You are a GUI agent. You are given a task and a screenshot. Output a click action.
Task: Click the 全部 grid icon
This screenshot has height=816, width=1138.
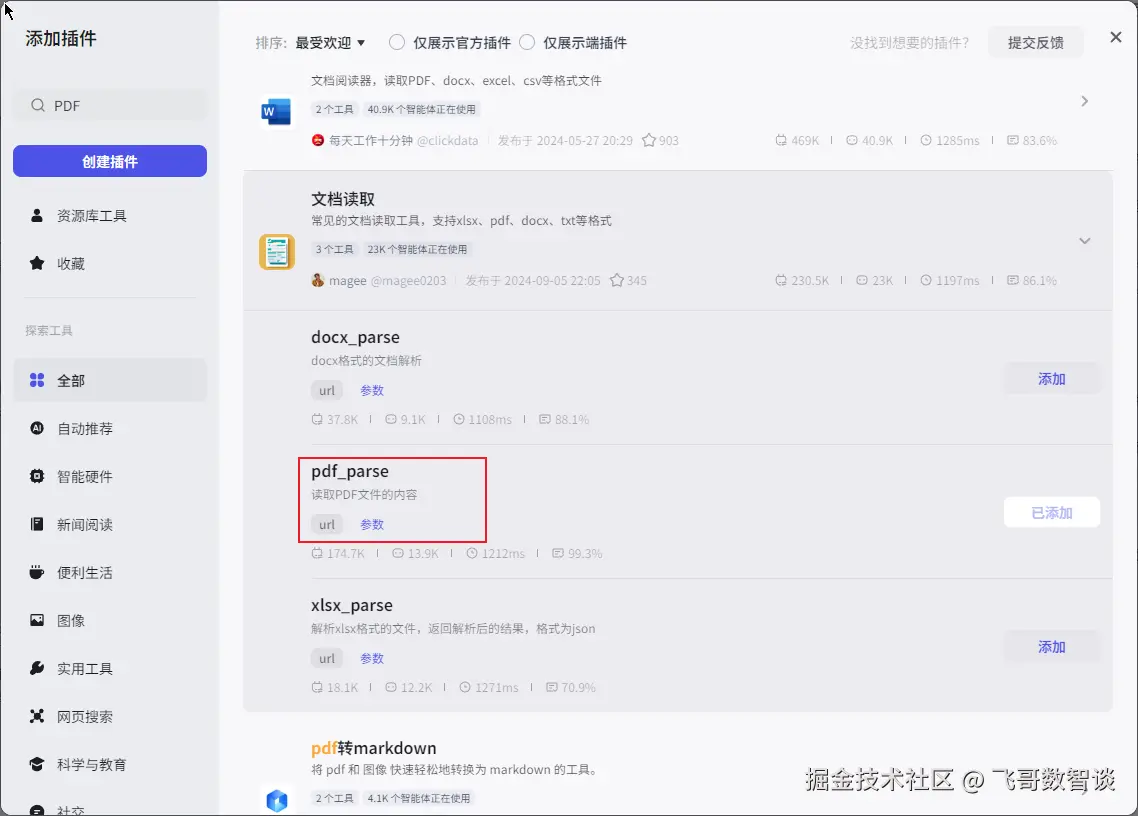coord(37,380)
